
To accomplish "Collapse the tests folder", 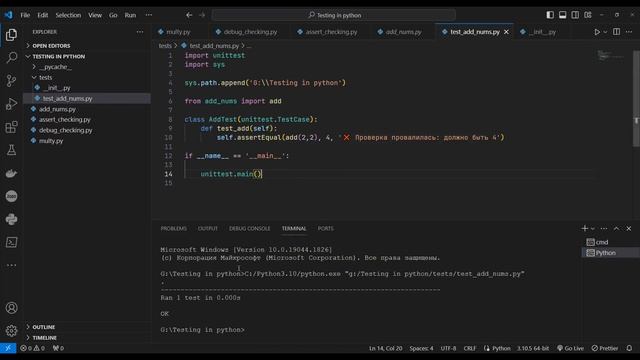I will tap(45, 78).
